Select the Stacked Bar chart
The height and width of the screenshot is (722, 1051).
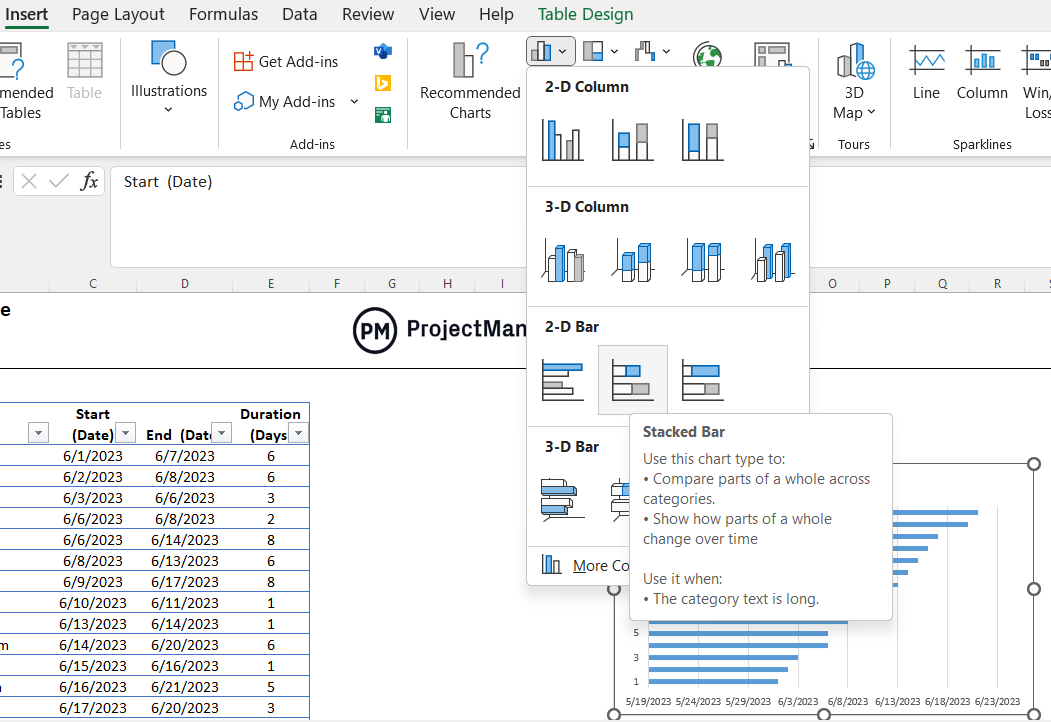click(x=632, y=380)
